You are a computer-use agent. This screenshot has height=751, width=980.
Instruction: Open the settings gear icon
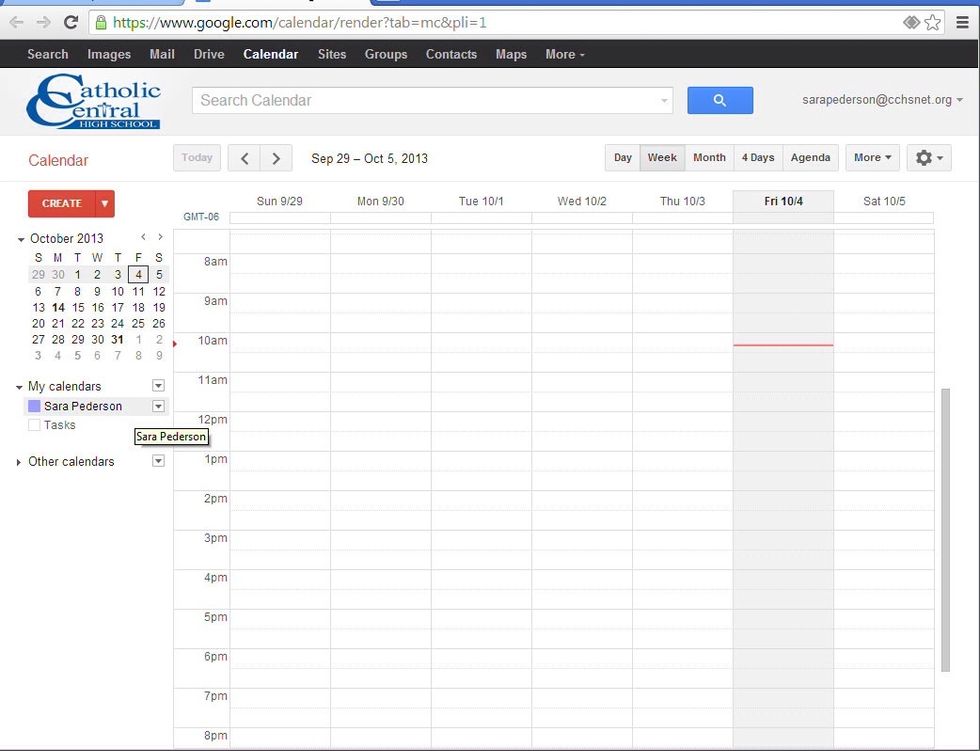[x=926, y=157]
